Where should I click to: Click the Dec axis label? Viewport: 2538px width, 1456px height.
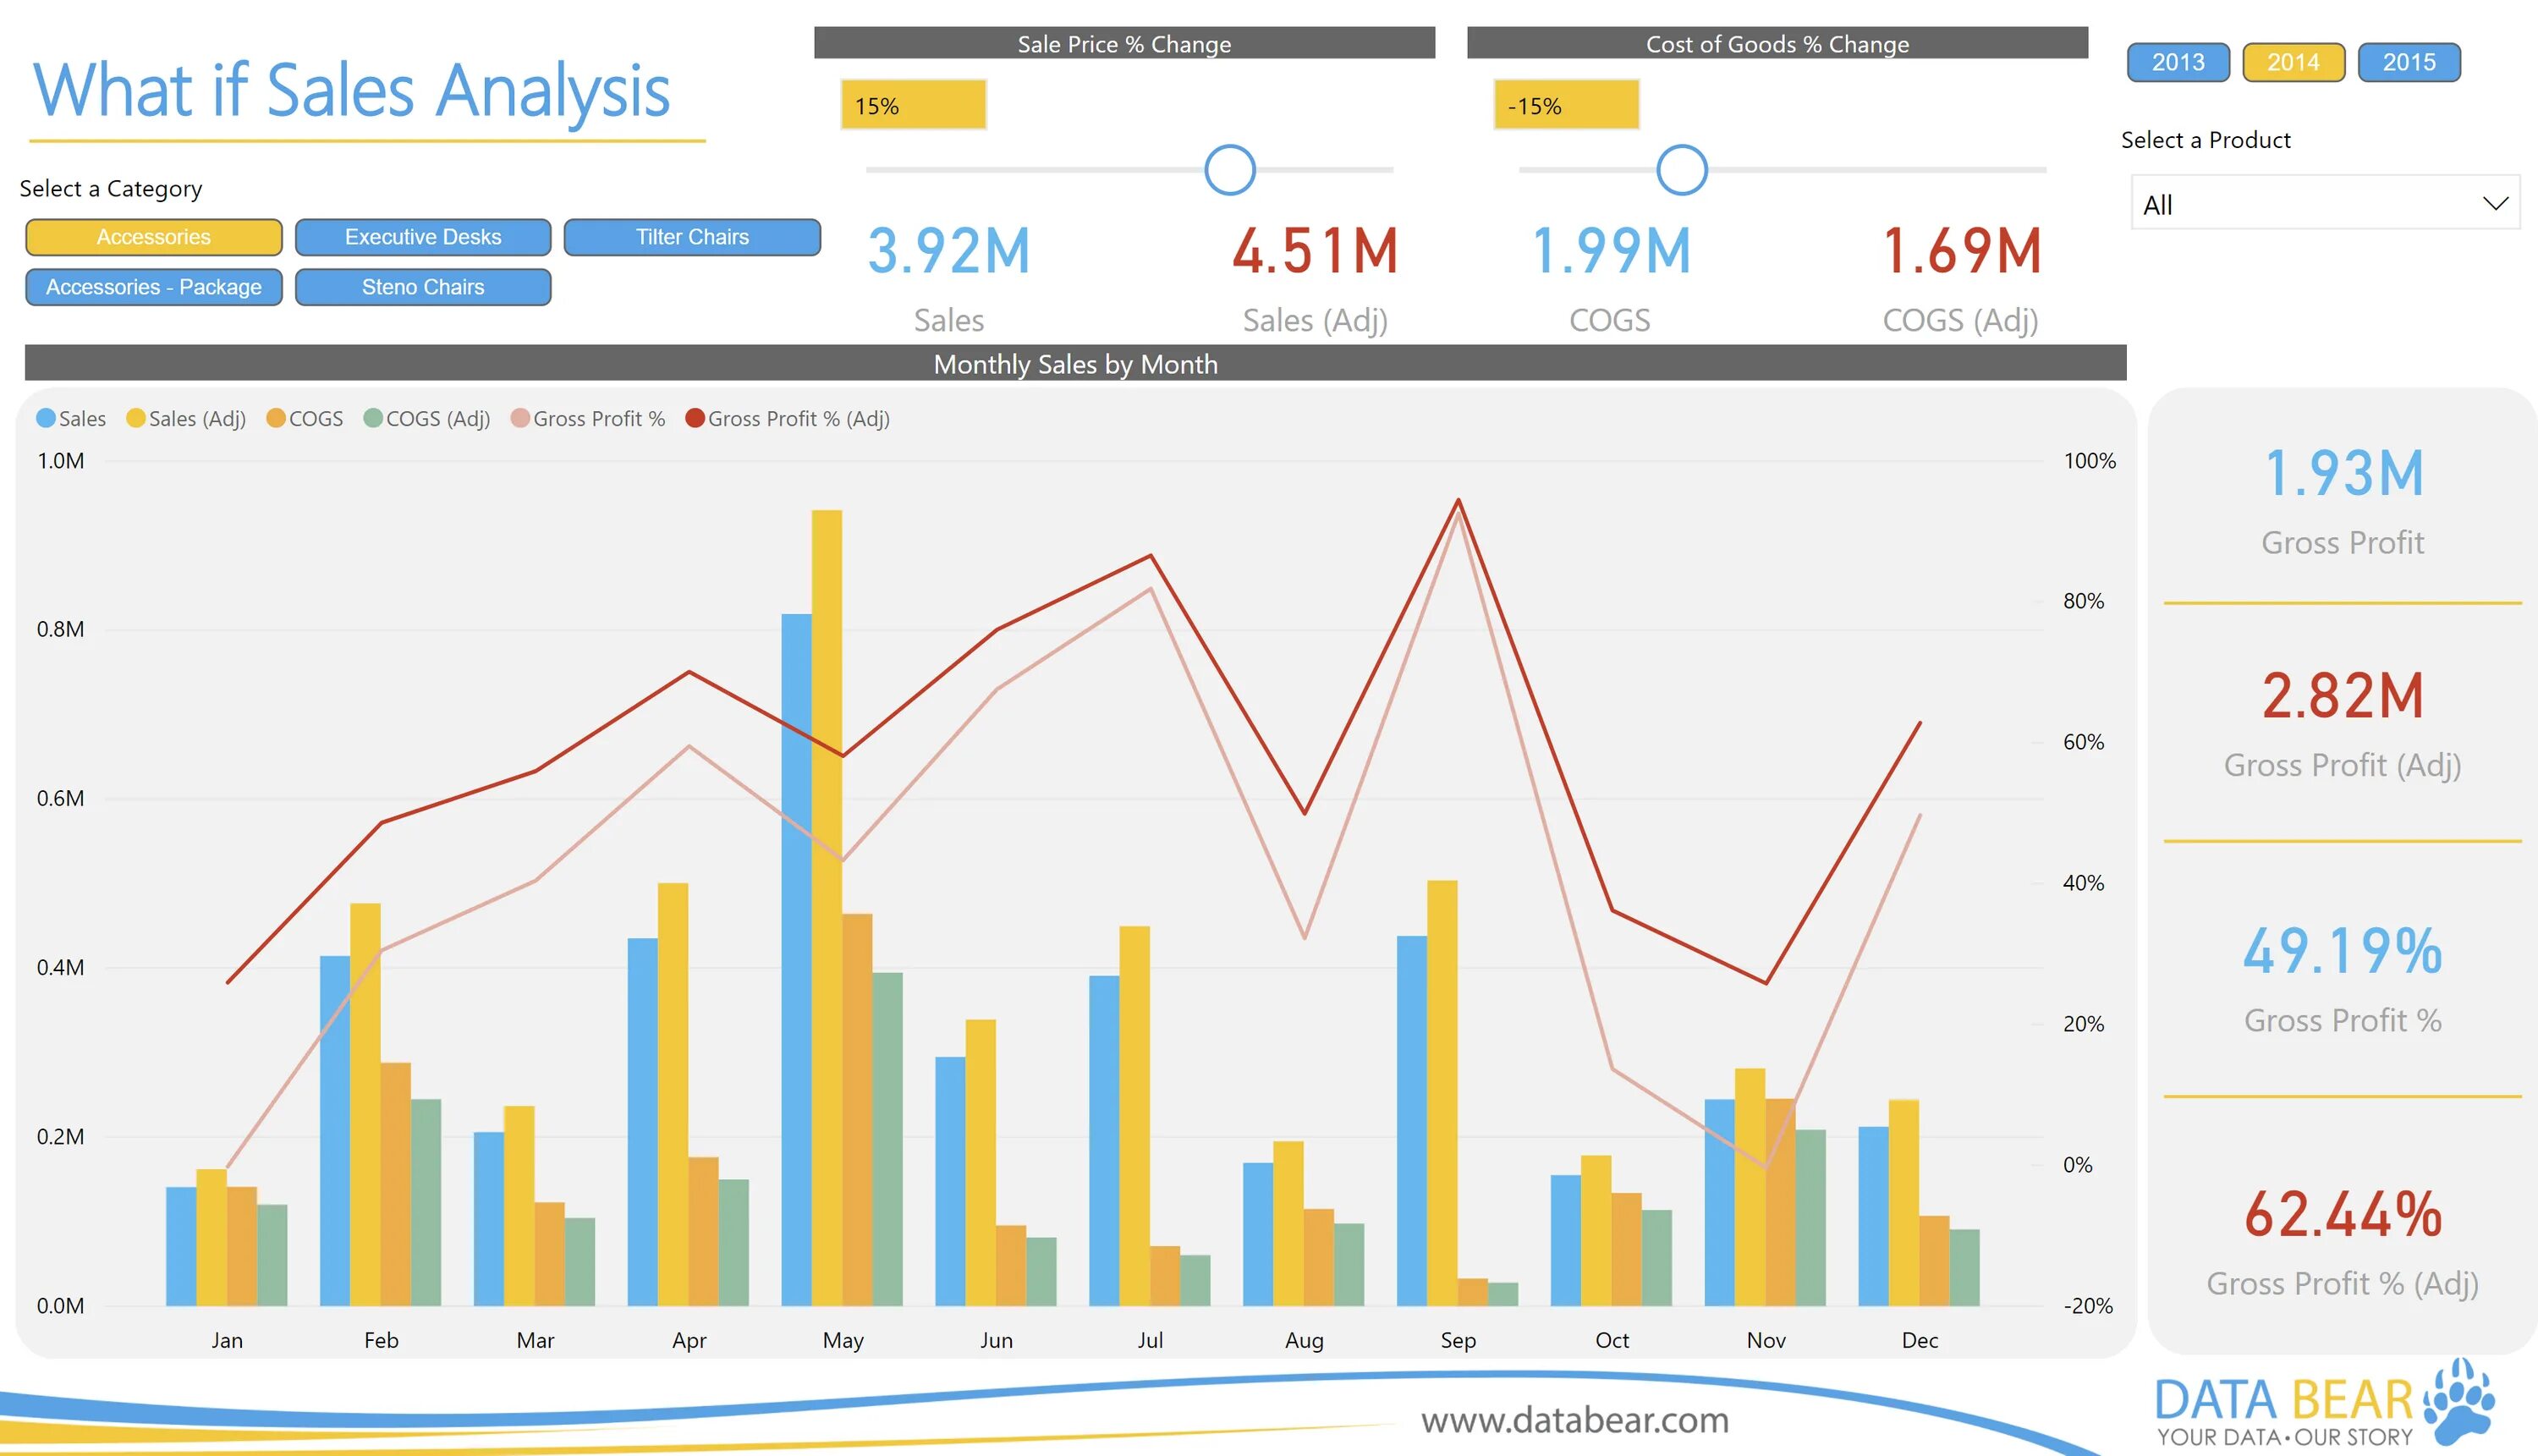coord(1920,1340)
